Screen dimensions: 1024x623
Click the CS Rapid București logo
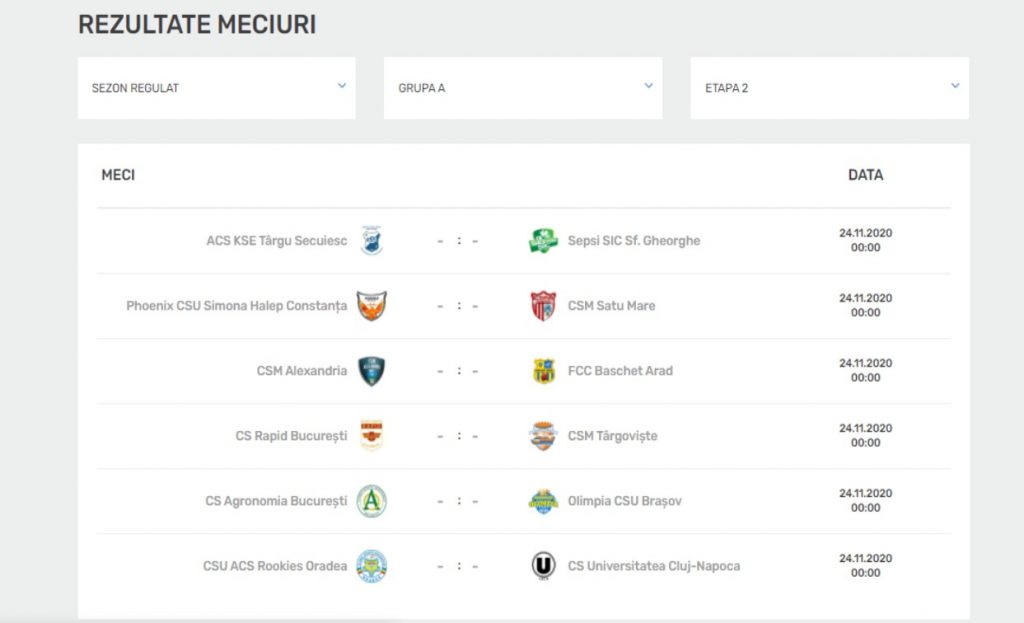[371, 436]
